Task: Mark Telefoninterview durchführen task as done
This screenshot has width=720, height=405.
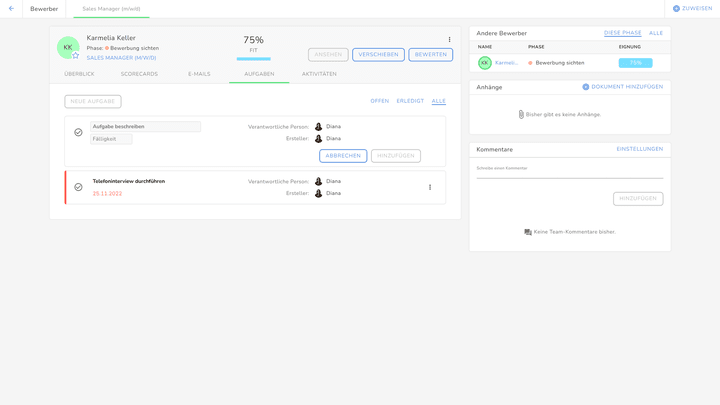Action: (x=78, y=187)
